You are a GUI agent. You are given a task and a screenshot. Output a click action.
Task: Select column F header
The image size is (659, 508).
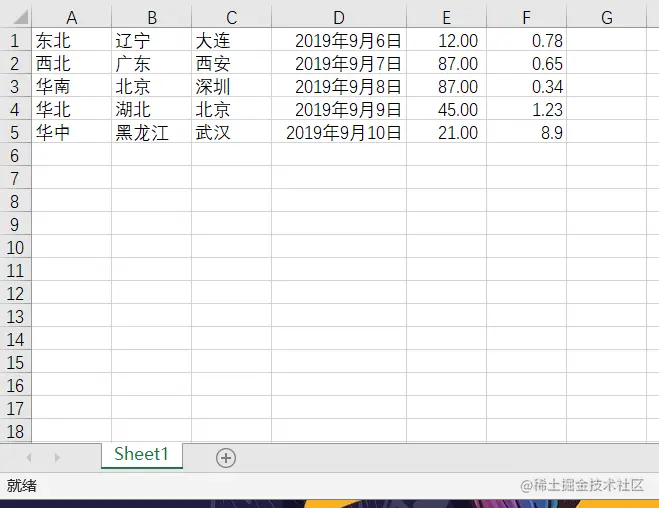pyautogui.click(x=527, y=17)
